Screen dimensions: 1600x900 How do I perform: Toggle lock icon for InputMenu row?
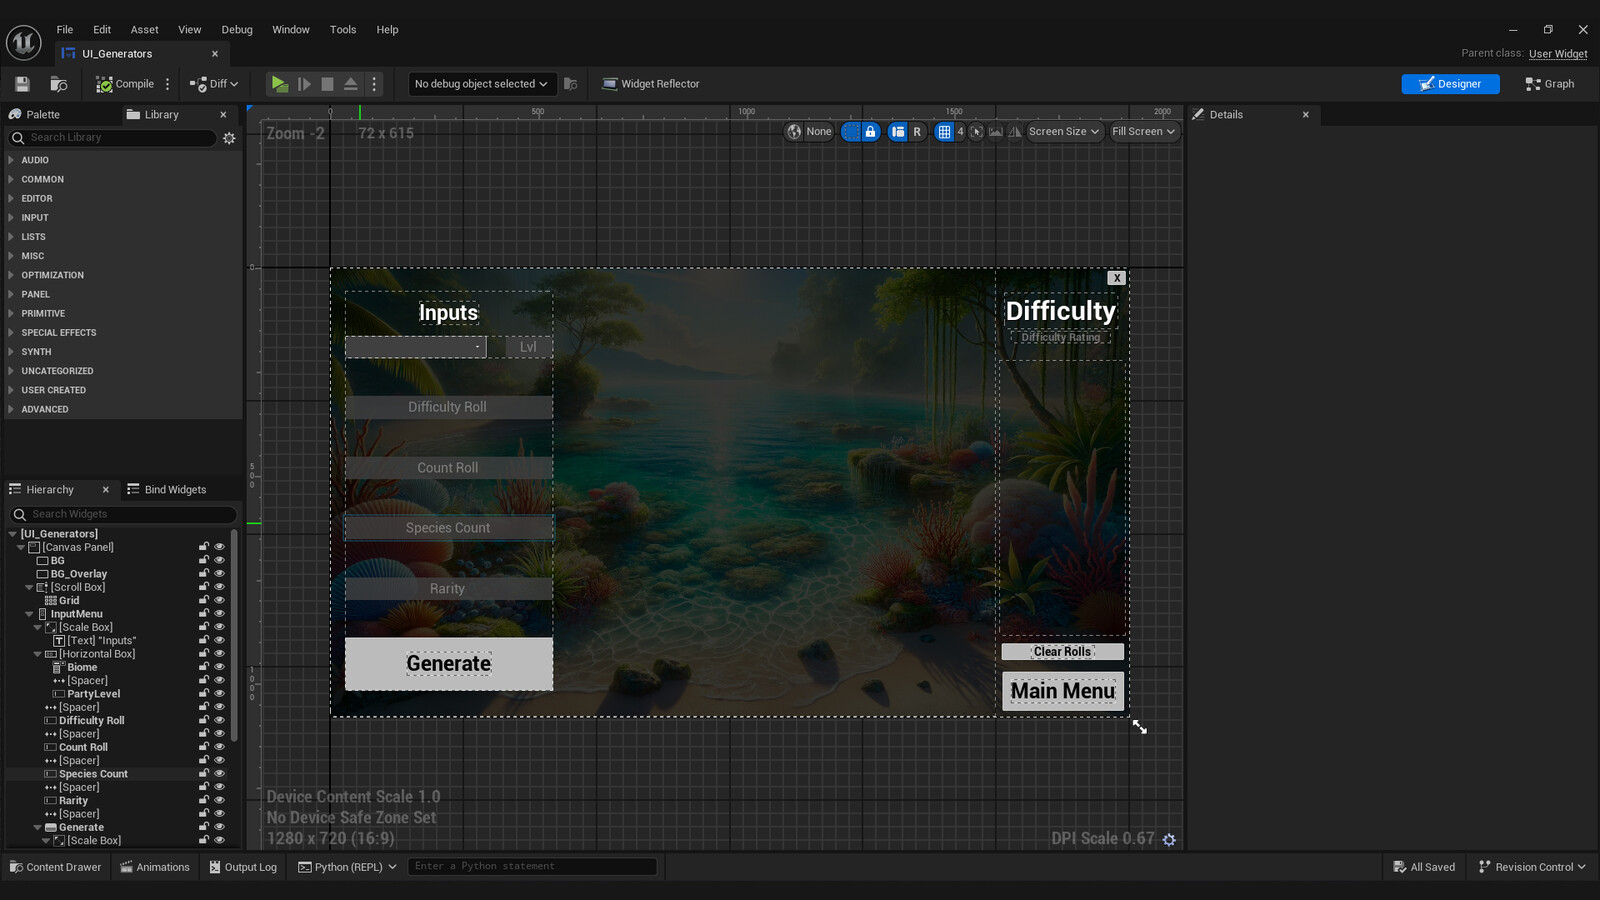coord(204,614)
